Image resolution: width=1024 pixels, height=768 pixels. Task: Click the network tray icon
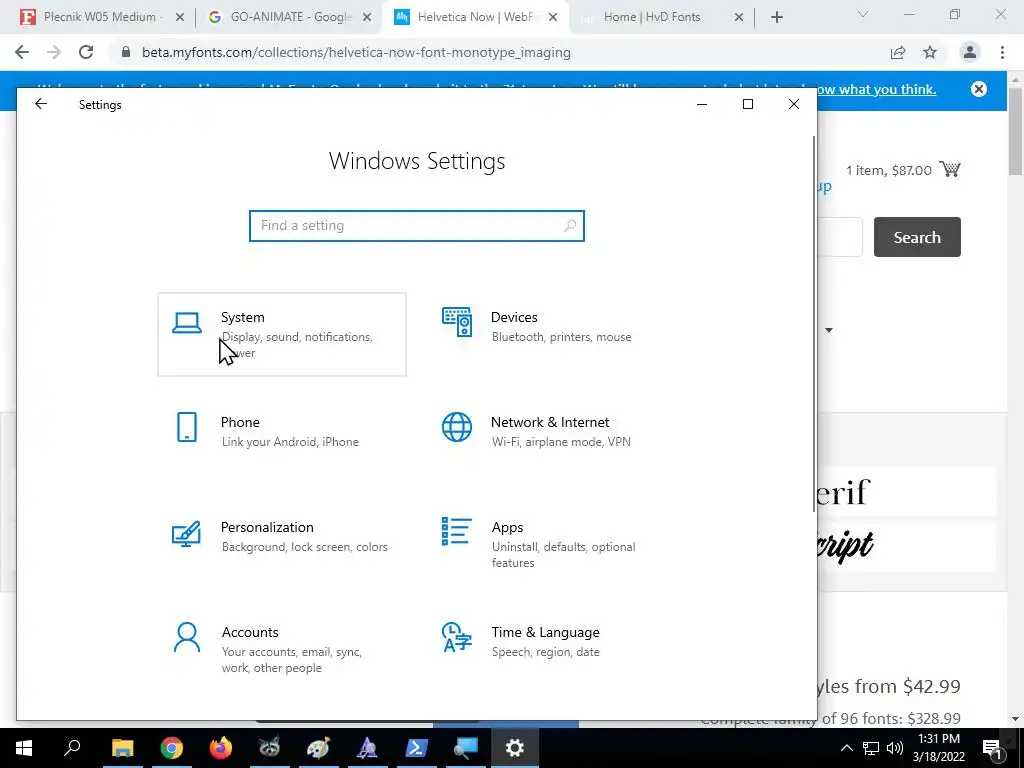coord(871,748)
